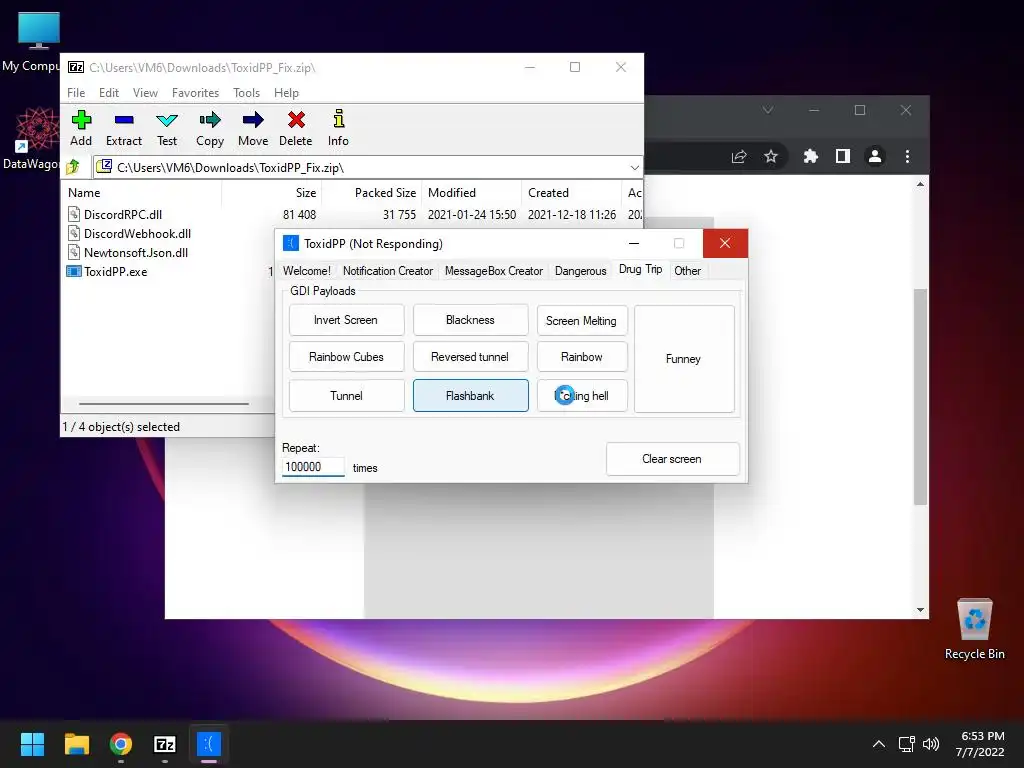Bookmark the page with Chrome star icon

[771, 156]
